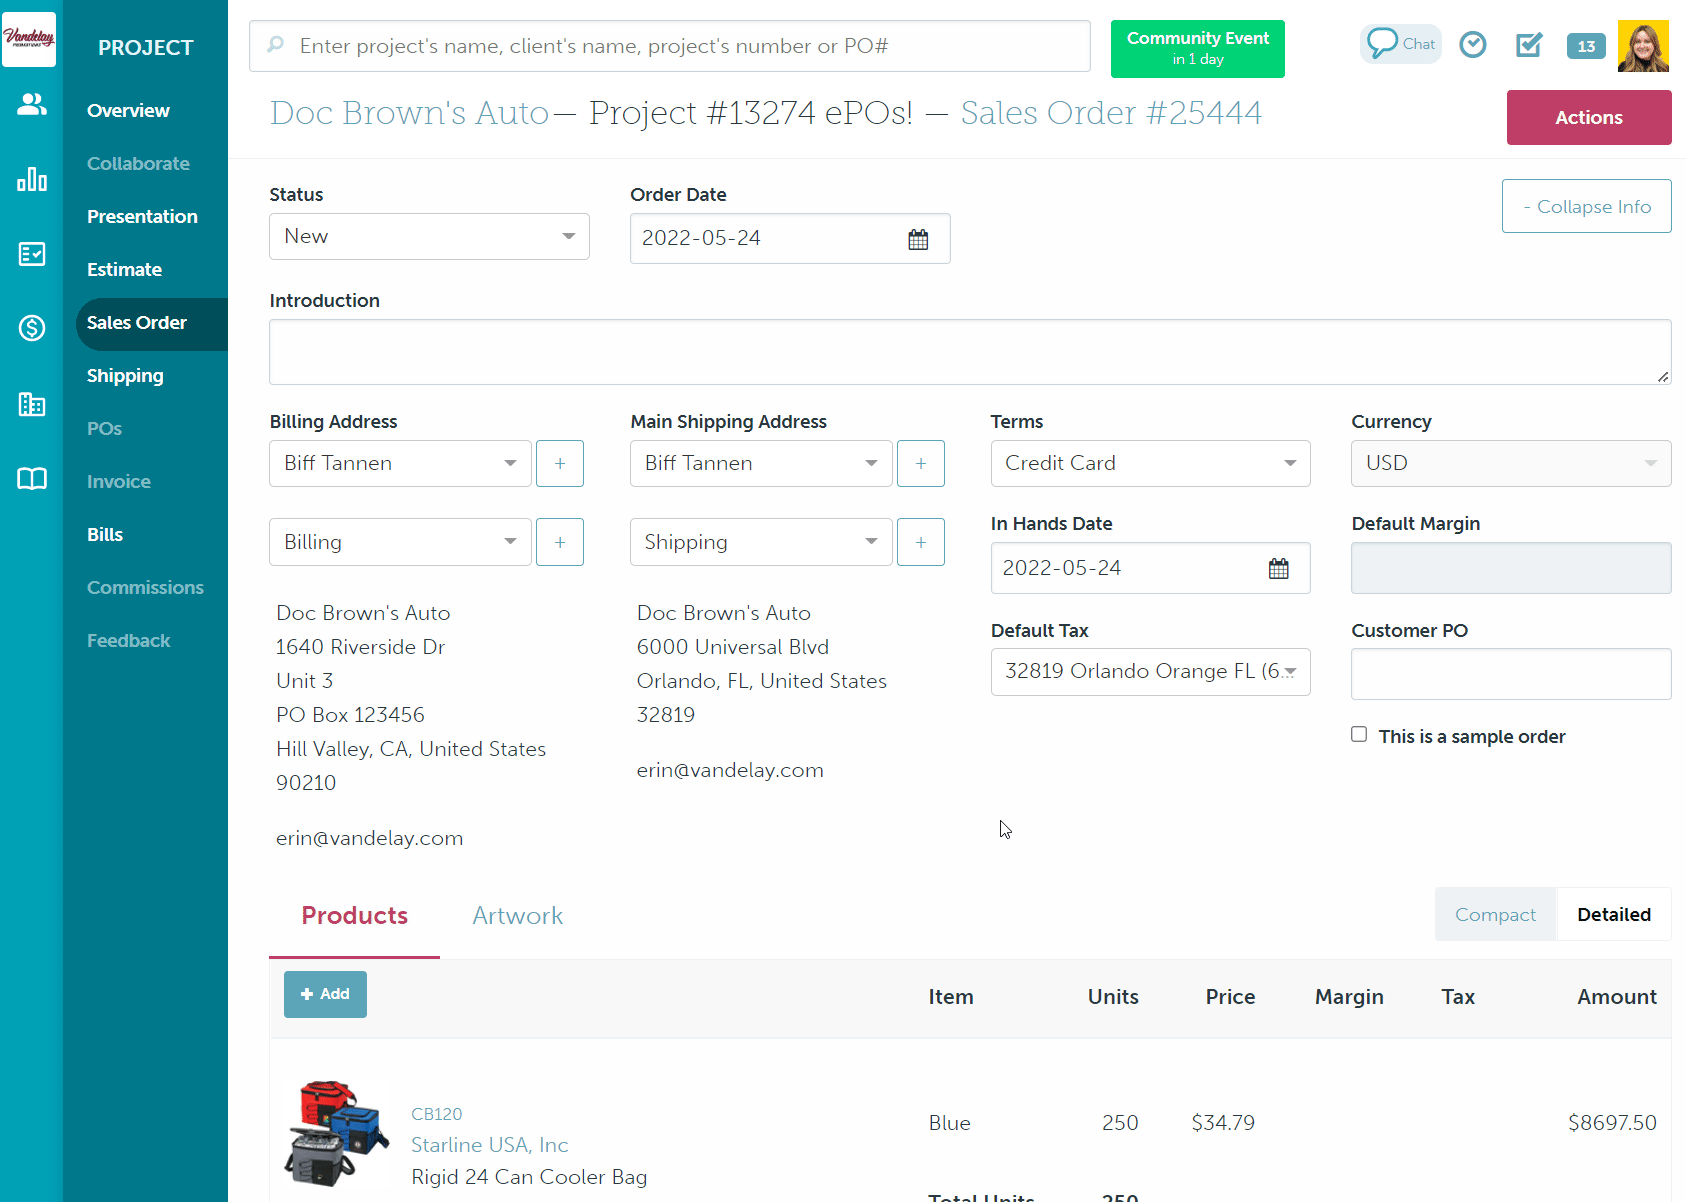Viewport: 1686px width, 1202px height.
Task: Switch to Detailed product view
Action: click(1613, 914)
